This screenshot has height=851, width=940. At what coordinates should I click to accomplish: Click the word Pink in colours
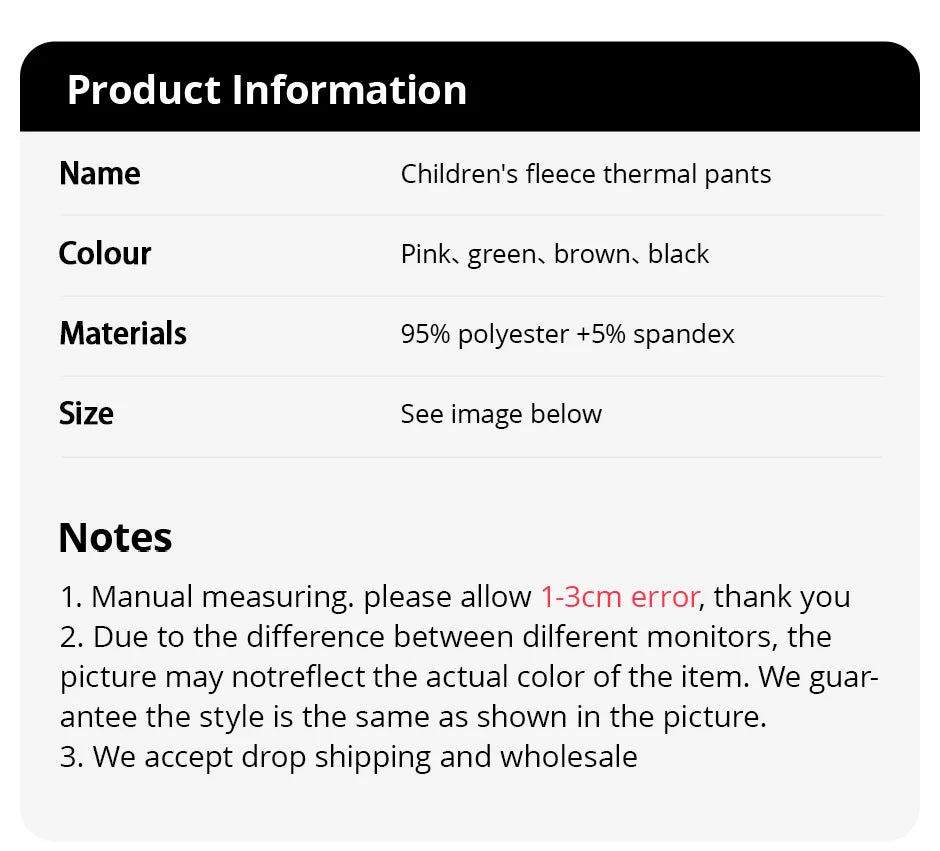pyautogui.click(x=426, y=254)
